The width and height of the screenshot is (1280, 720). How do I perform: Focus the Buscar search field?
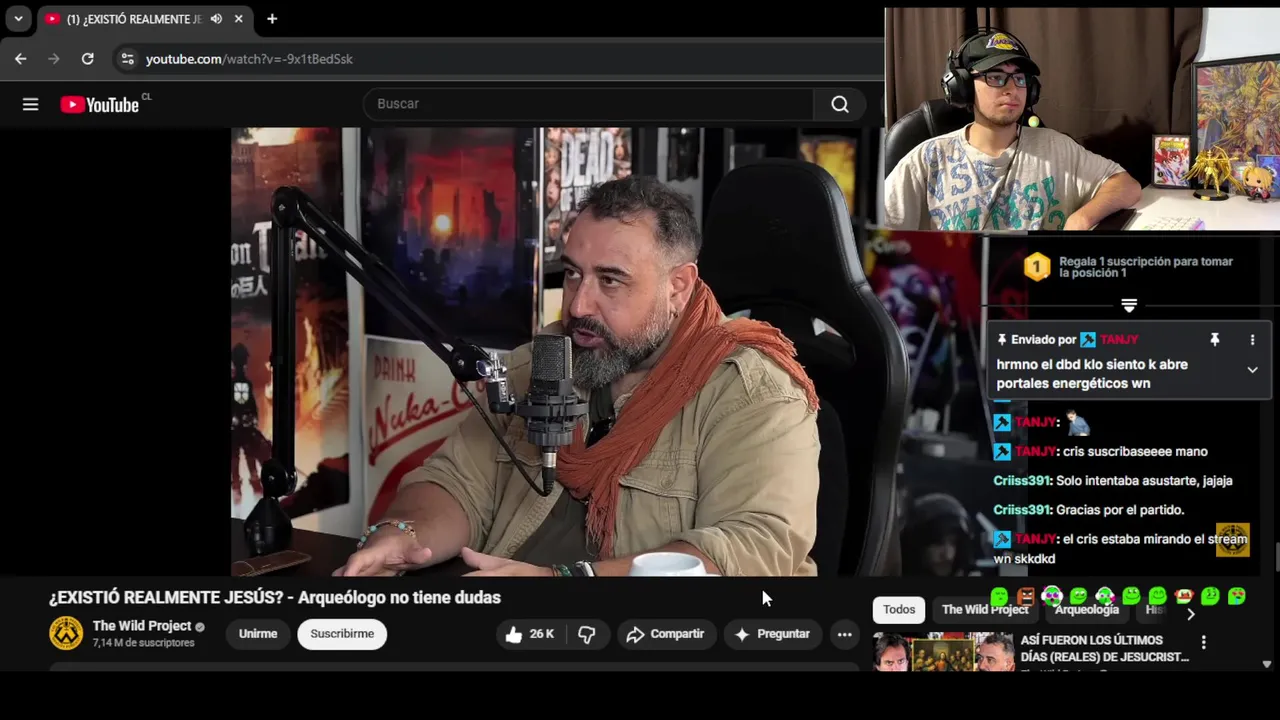588,104
